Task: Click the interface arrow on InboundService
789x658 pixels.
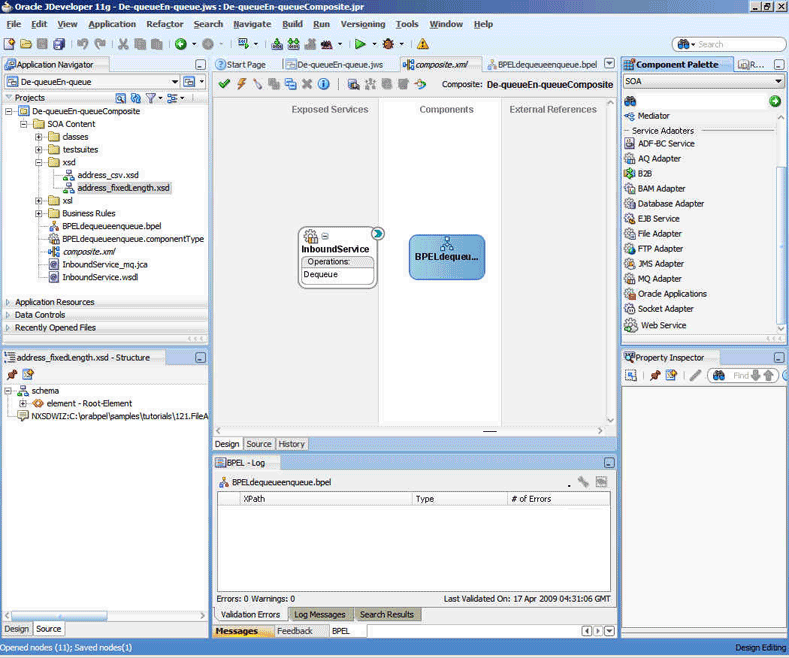Action: (377, 234)
